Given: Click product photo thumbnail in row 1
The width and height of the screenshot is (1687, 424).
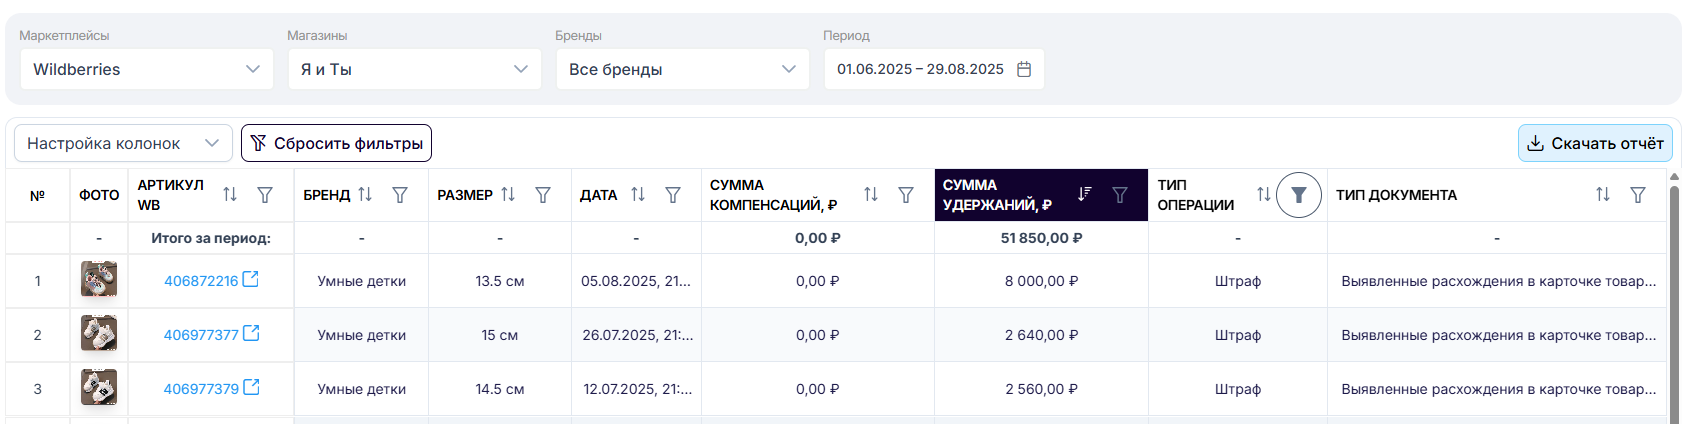Looking at the screenshot, I should pyautogui.click(x=99, y=279).
